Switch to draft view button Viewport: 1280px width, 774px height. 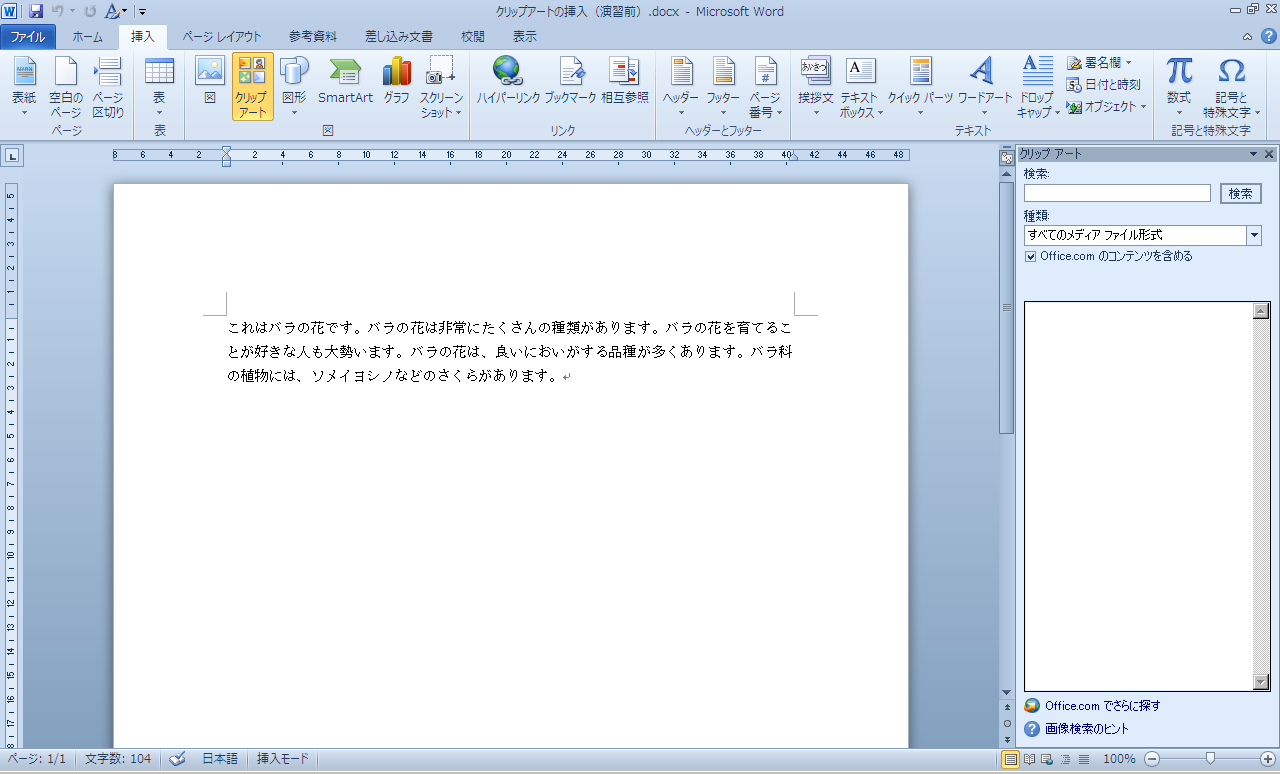(x=1083, y=759)
